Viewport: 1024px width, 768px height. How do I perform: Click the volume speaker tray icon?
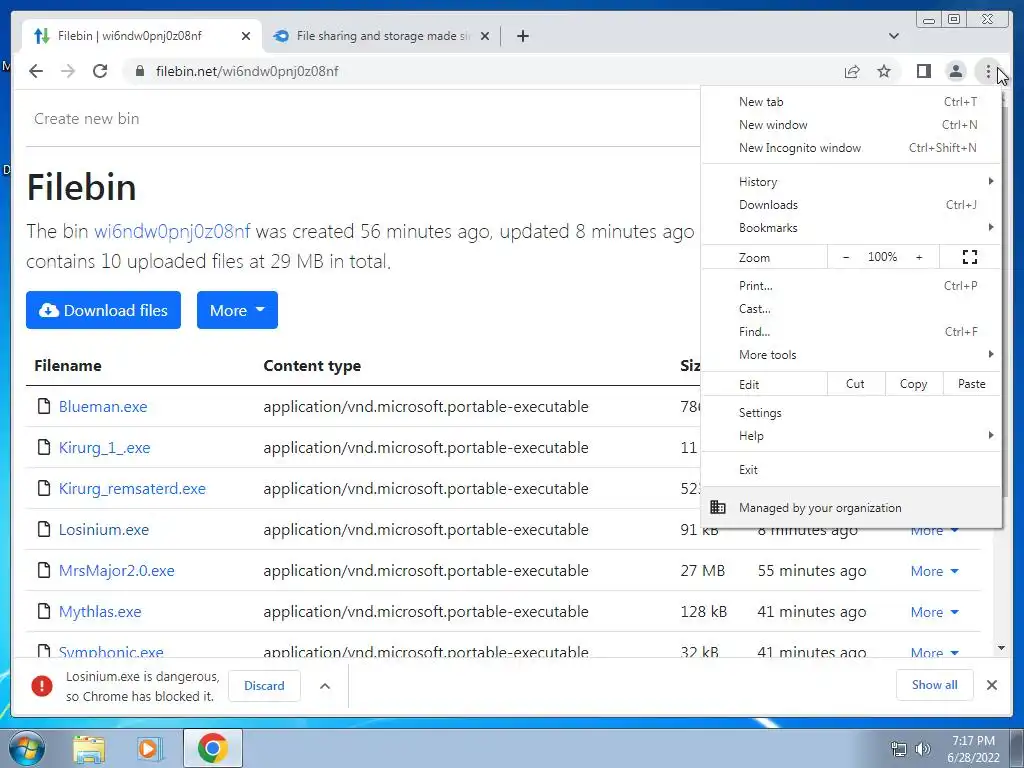tap(923, 749)
